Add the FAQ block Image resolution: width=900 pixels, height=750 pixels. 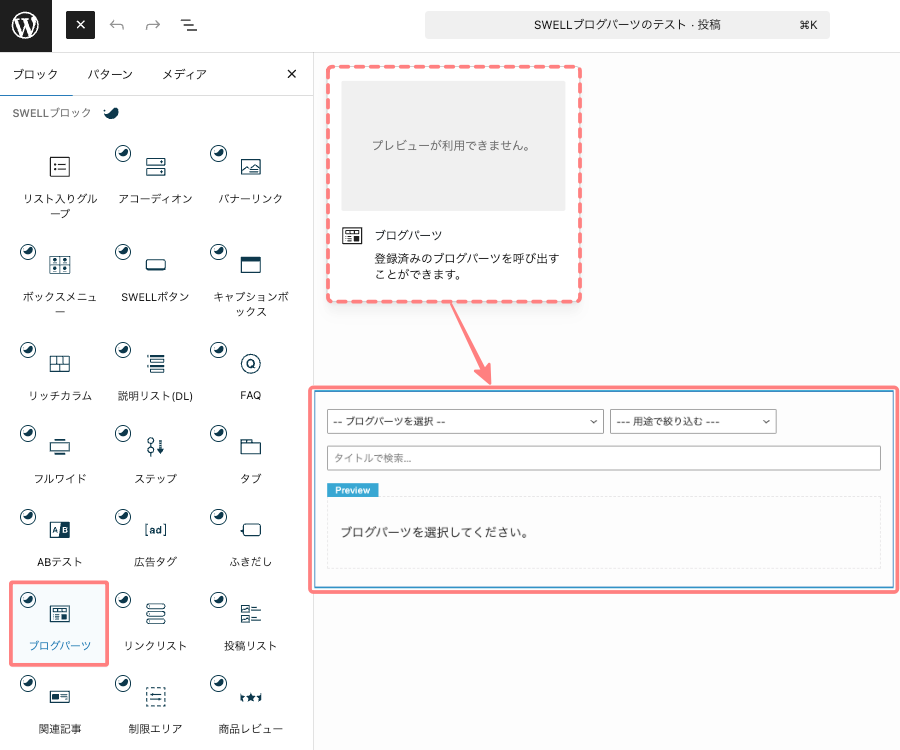point(250,372)
